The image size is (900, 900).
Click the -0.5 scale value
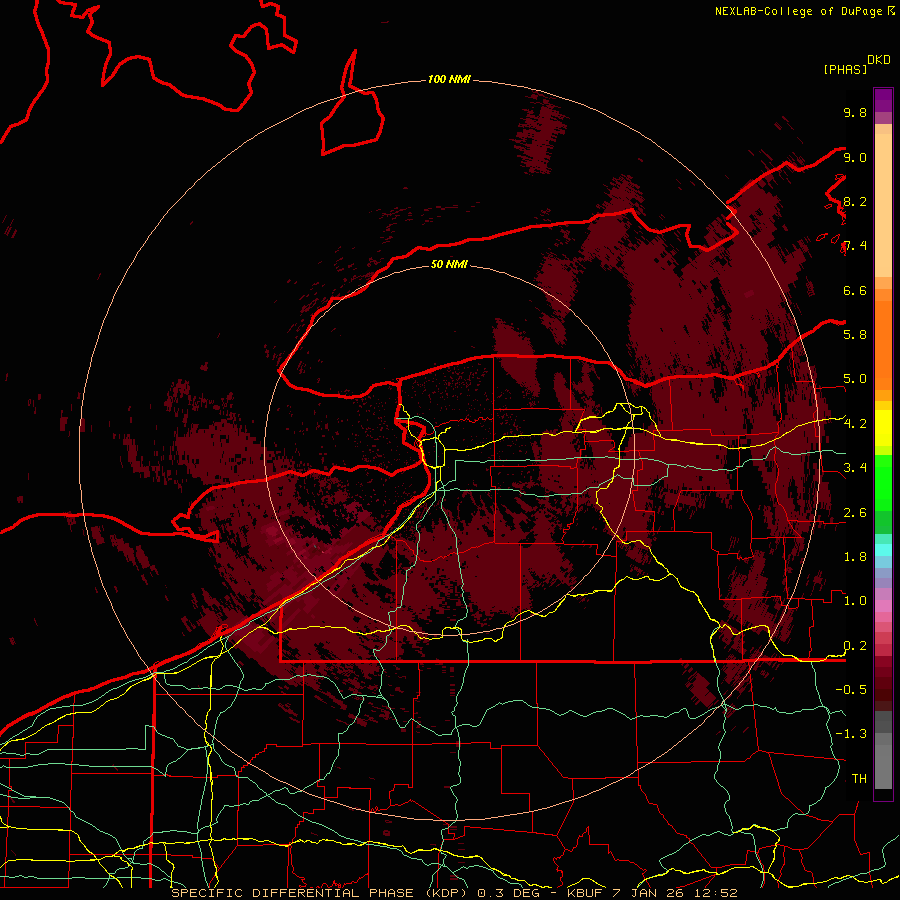(x=851, y=689)
